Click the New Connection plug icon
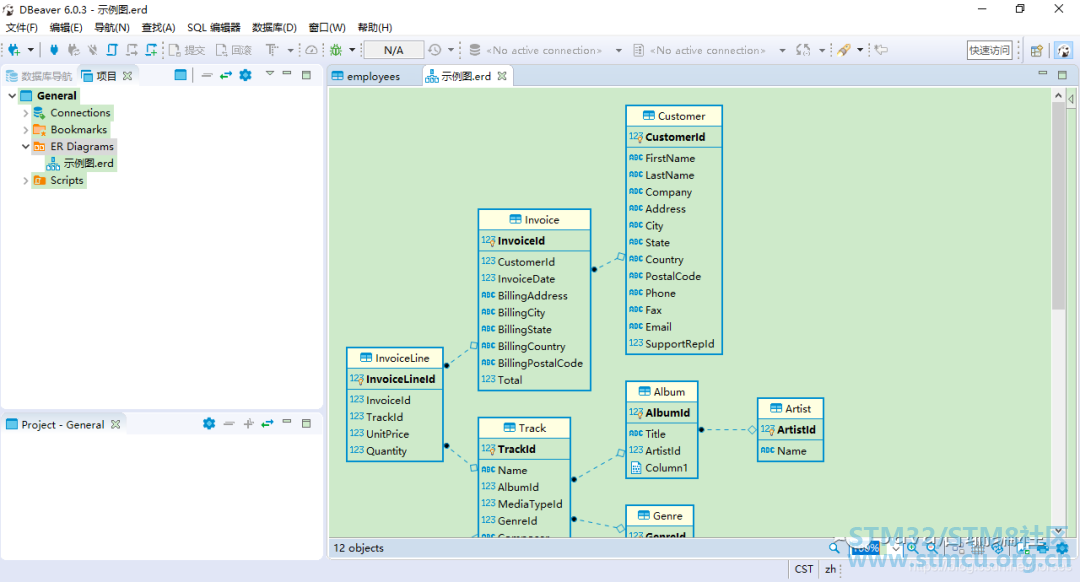Screen dimensions: 1080x582 pos(14,50)
